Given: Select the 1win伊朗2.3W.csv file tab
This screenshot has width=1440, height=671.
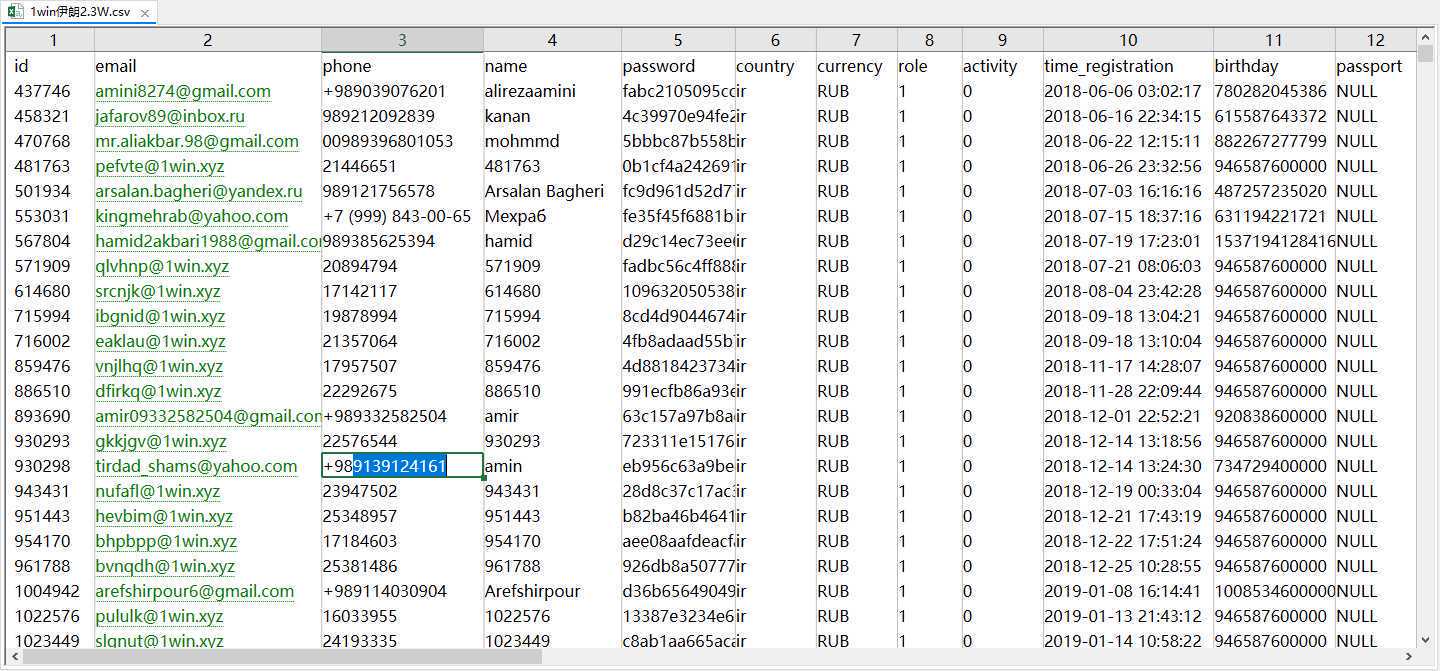Looking at the screenshot, I should pos(78,13).
